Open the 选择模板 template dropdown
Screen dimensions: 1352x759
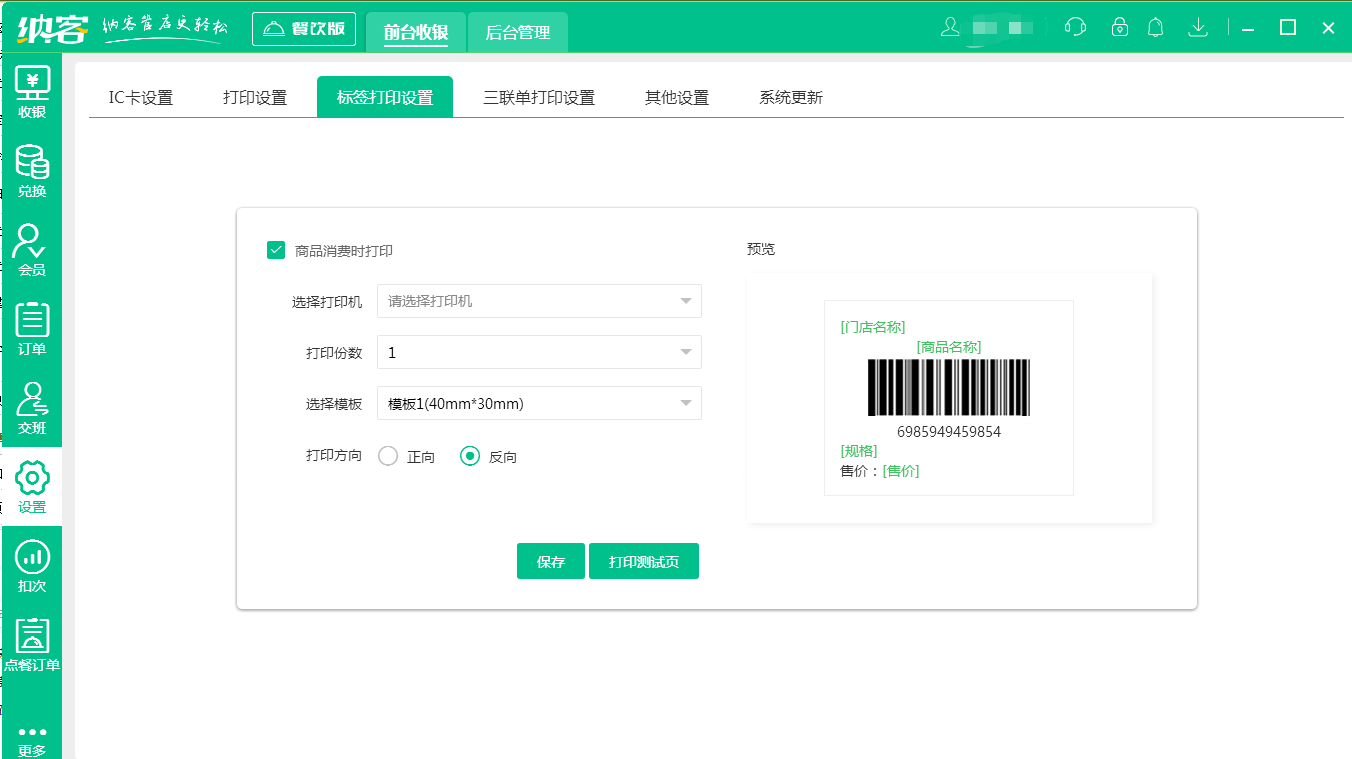pyautogui.click(x=539, y=404)
